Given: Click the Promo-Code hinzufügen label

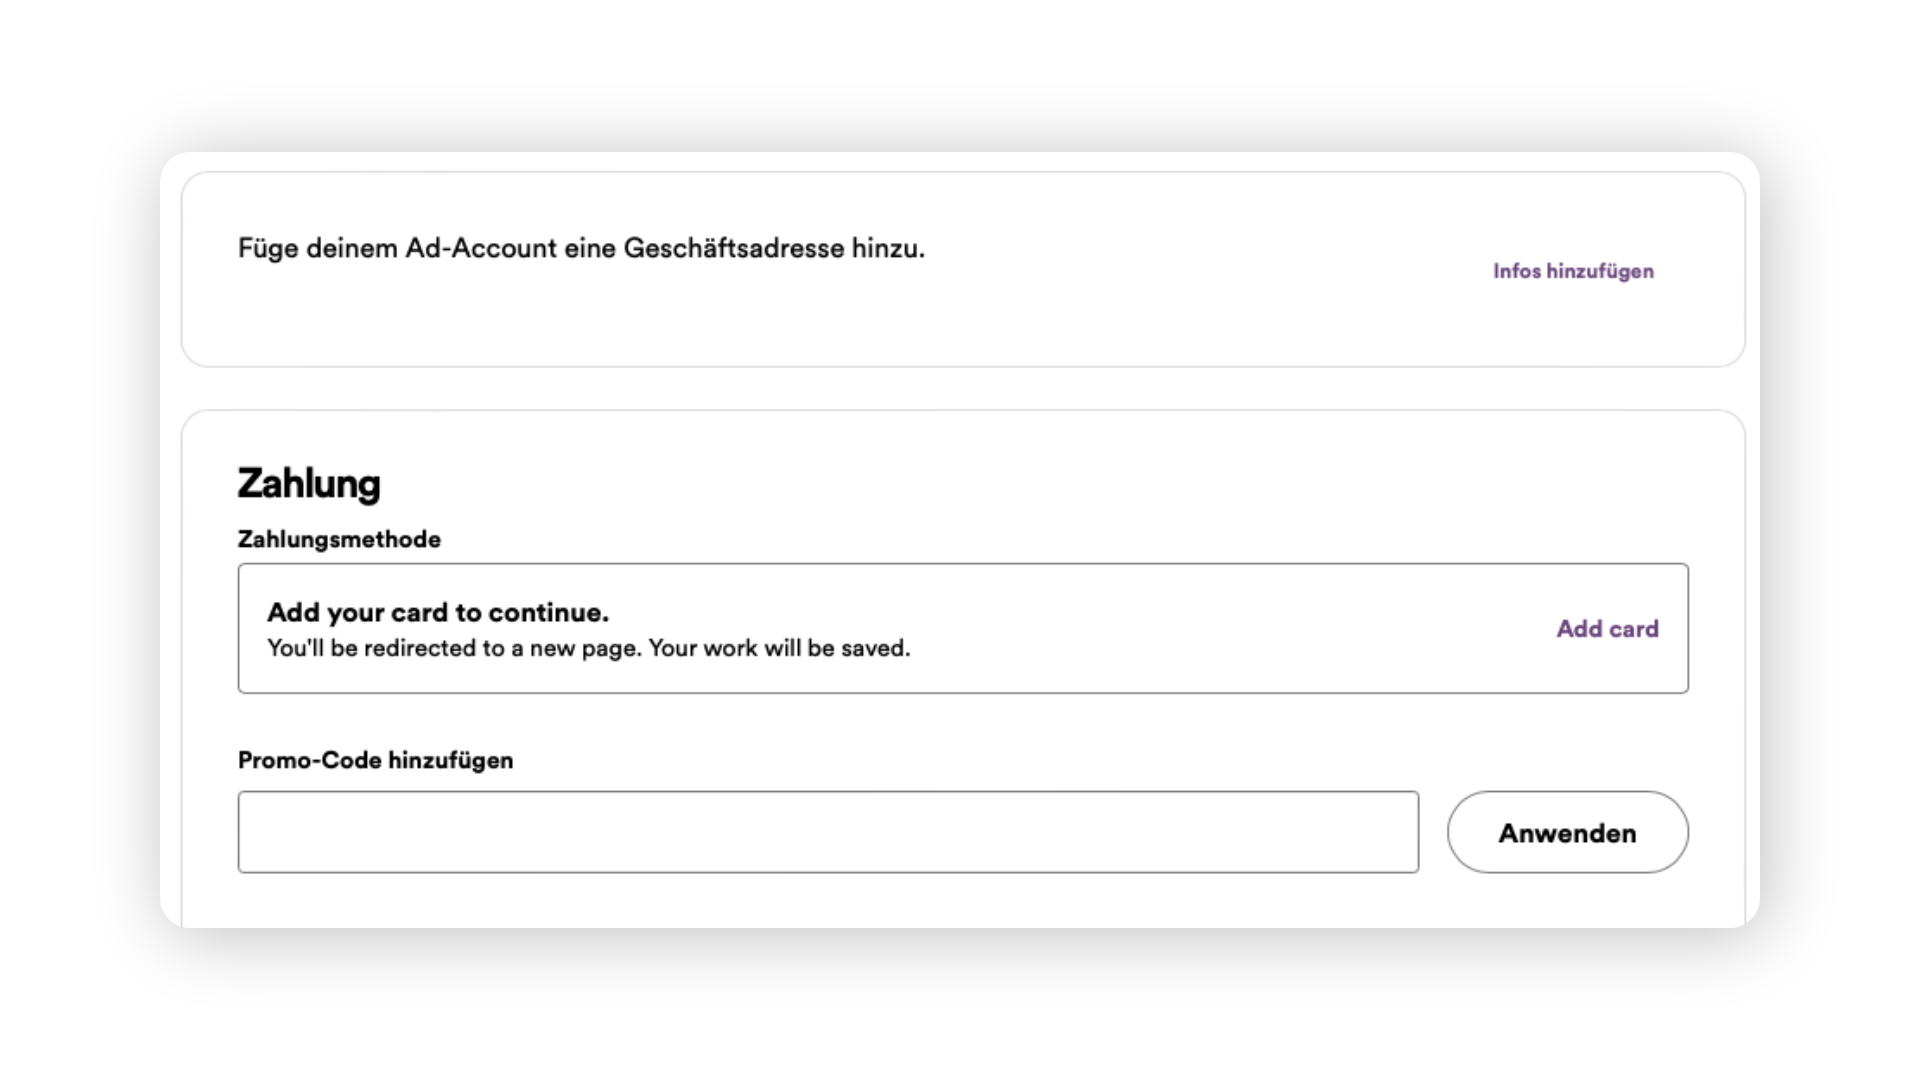Looking at the screenshot, I should click(375, 760).
